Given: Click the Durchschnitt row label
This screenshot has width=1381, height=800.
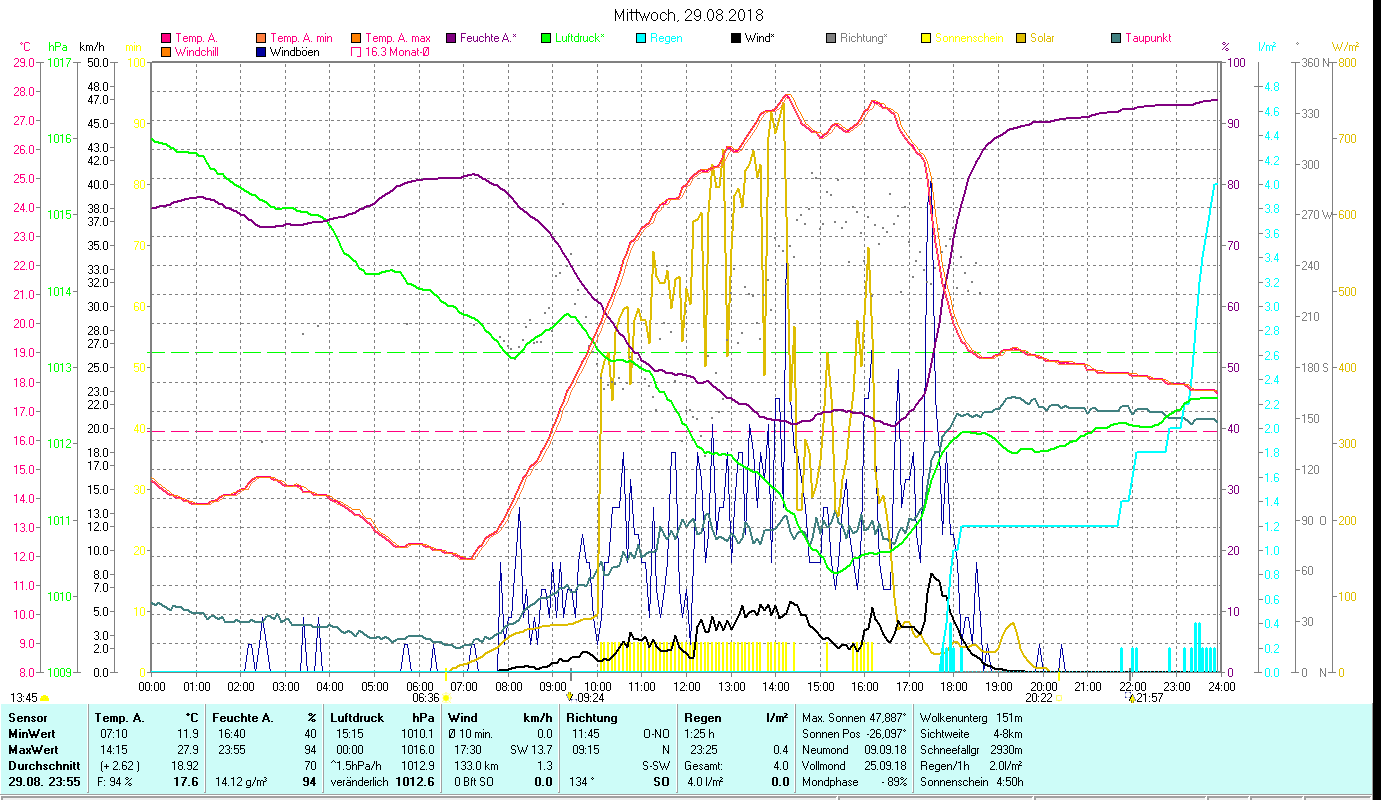Looking at the screenshot, I should [43, 764].
